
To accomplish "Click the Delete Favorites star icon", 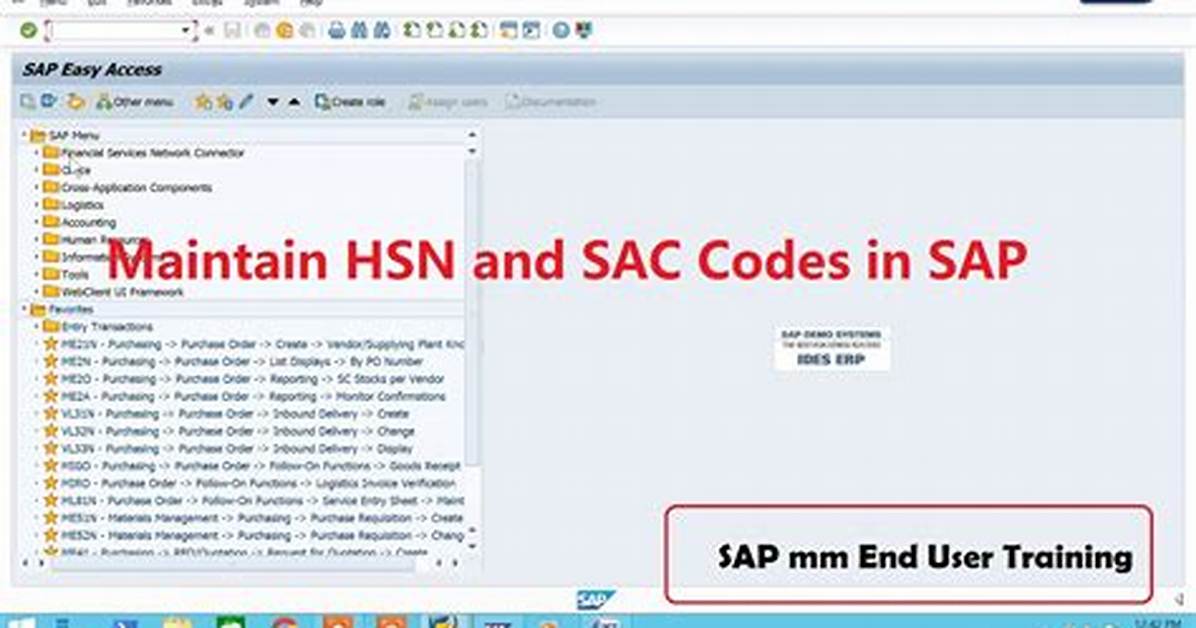I will (224, 101).
